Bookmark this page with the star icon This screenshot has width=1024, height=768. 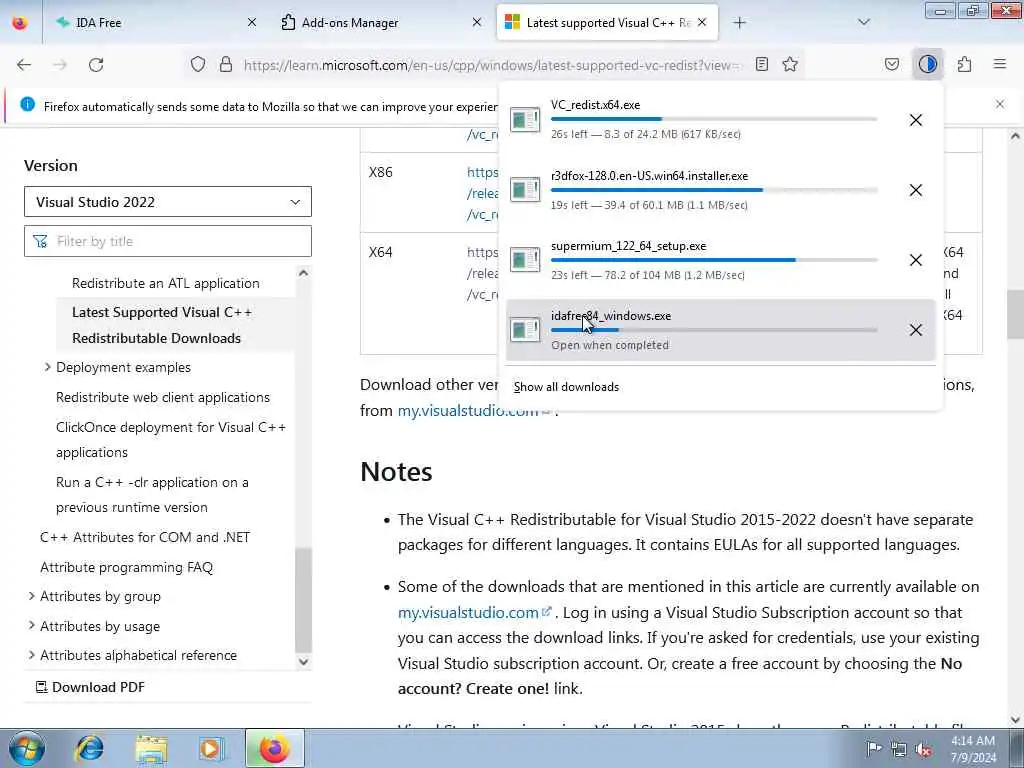pos(790,64)
